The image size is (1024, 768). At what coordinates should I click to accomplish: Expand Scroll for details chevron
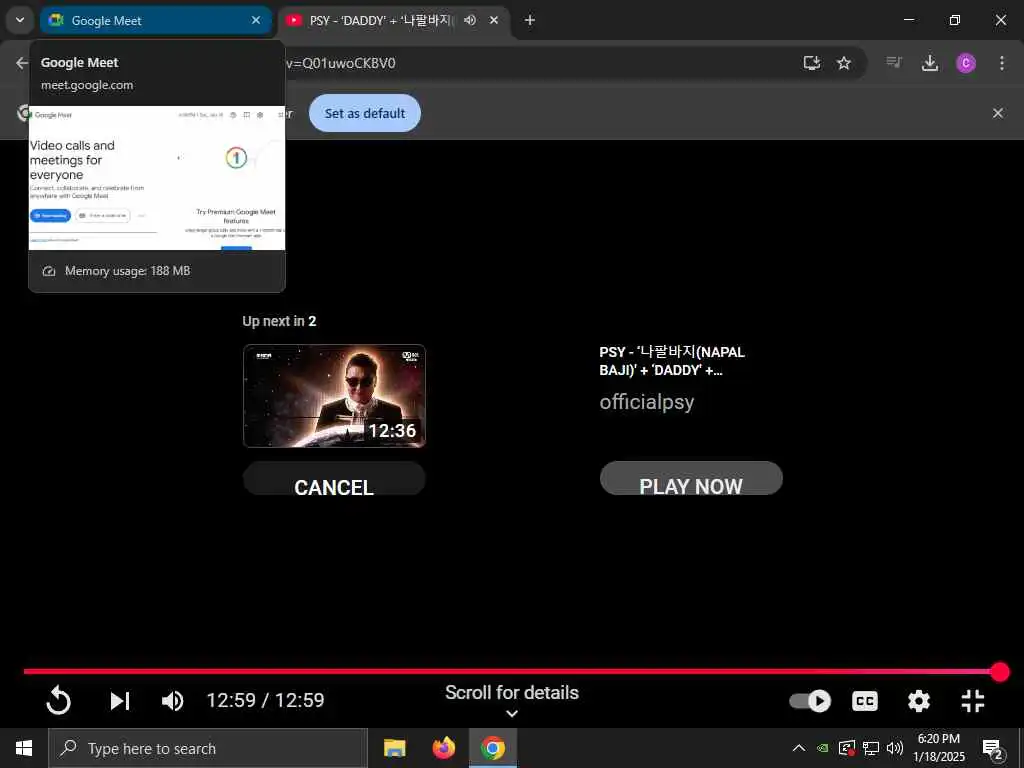click(x=512, y=714)
